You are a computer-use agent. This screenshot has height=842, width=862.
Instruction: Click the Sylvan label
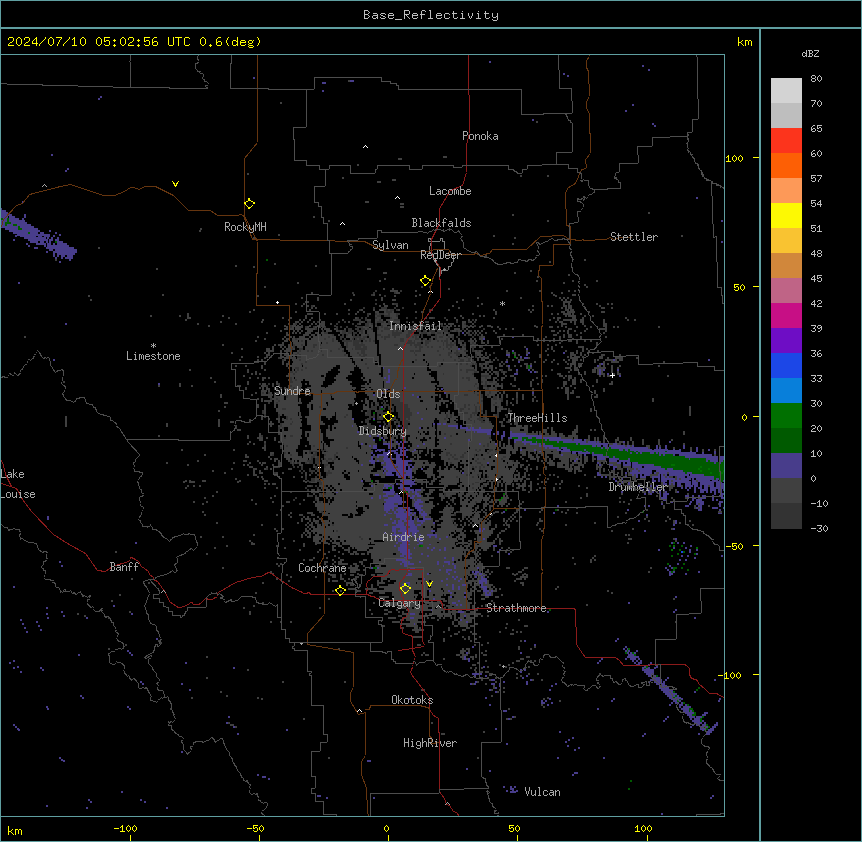coord(390,245)
